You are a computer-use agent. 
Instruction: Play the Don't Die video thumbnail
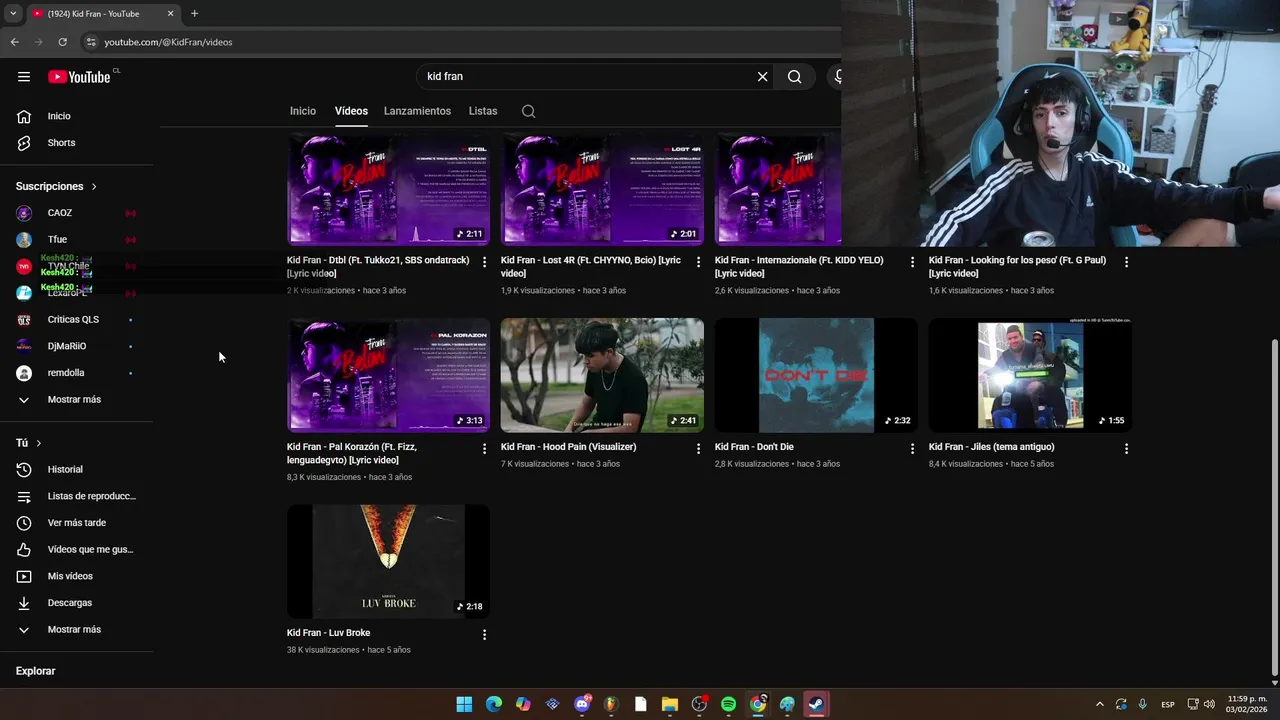pyautogui.click(x=816, y=375)
